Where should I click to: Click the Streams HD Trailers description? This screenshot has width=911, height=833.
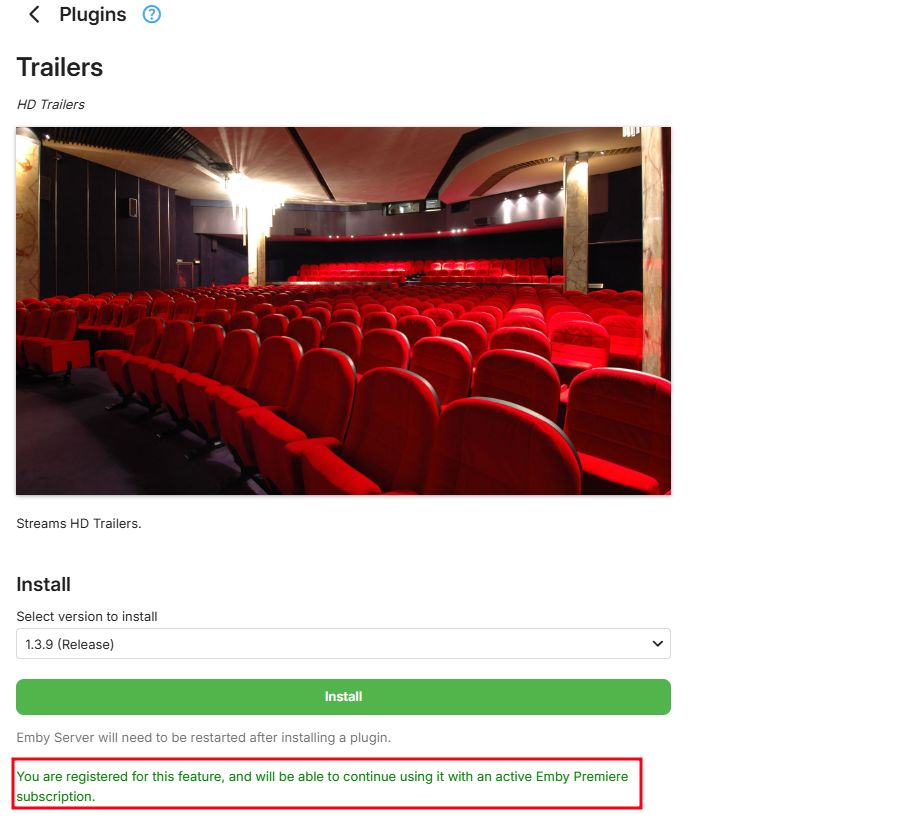79,523
